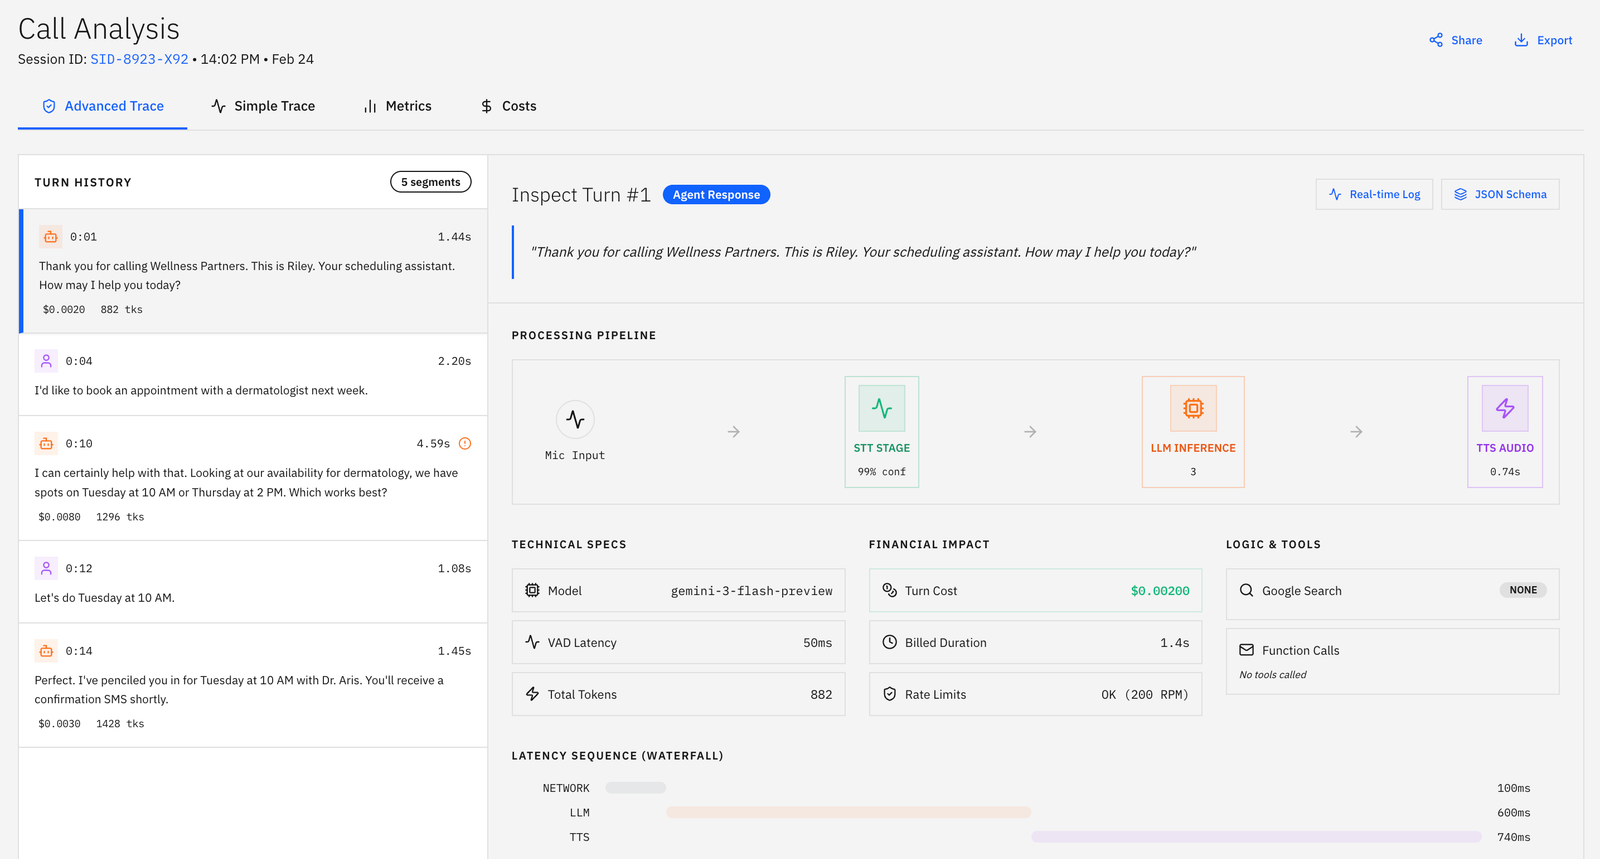Select the Dr. Aris confirmation turn text
Image resolution: width=1600 pixels, height=859 pixels.
pos(239,689)
